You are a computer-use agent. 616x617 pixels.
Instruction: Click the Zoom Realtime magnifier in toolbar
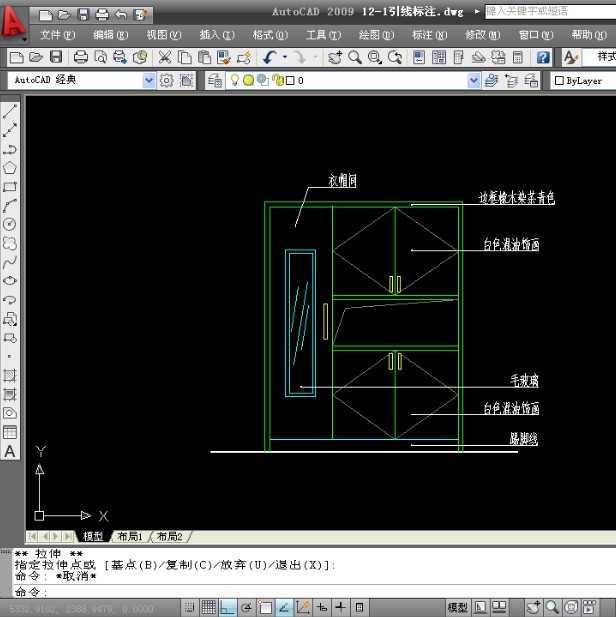click(355, 57)
